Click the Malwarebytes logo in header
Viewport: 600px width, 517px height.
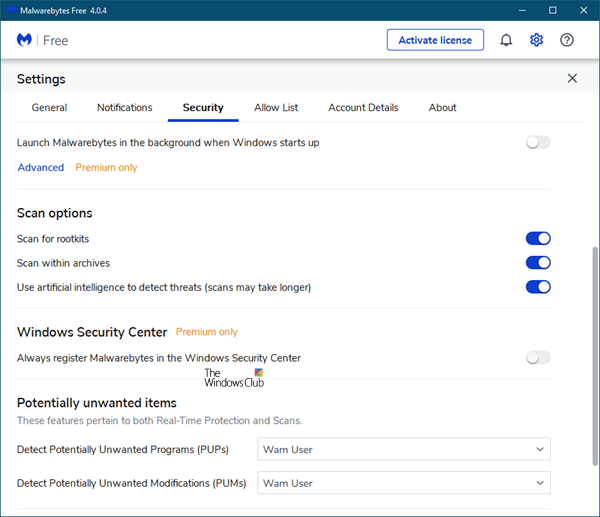pyautogui.click(x=24, y=40)
